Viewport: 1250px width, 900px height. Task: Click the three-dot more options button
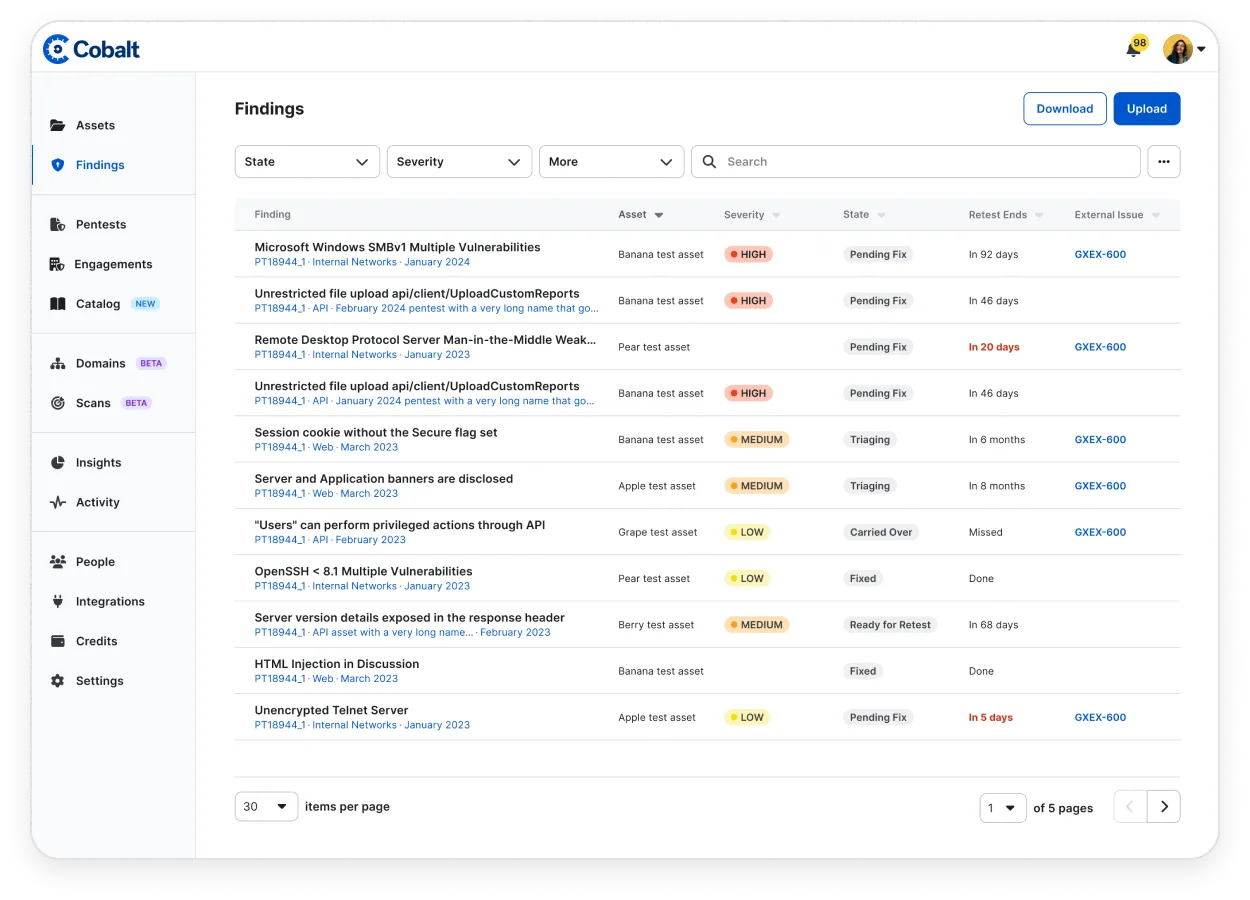pyautogui.click(x=1163, y=162)
